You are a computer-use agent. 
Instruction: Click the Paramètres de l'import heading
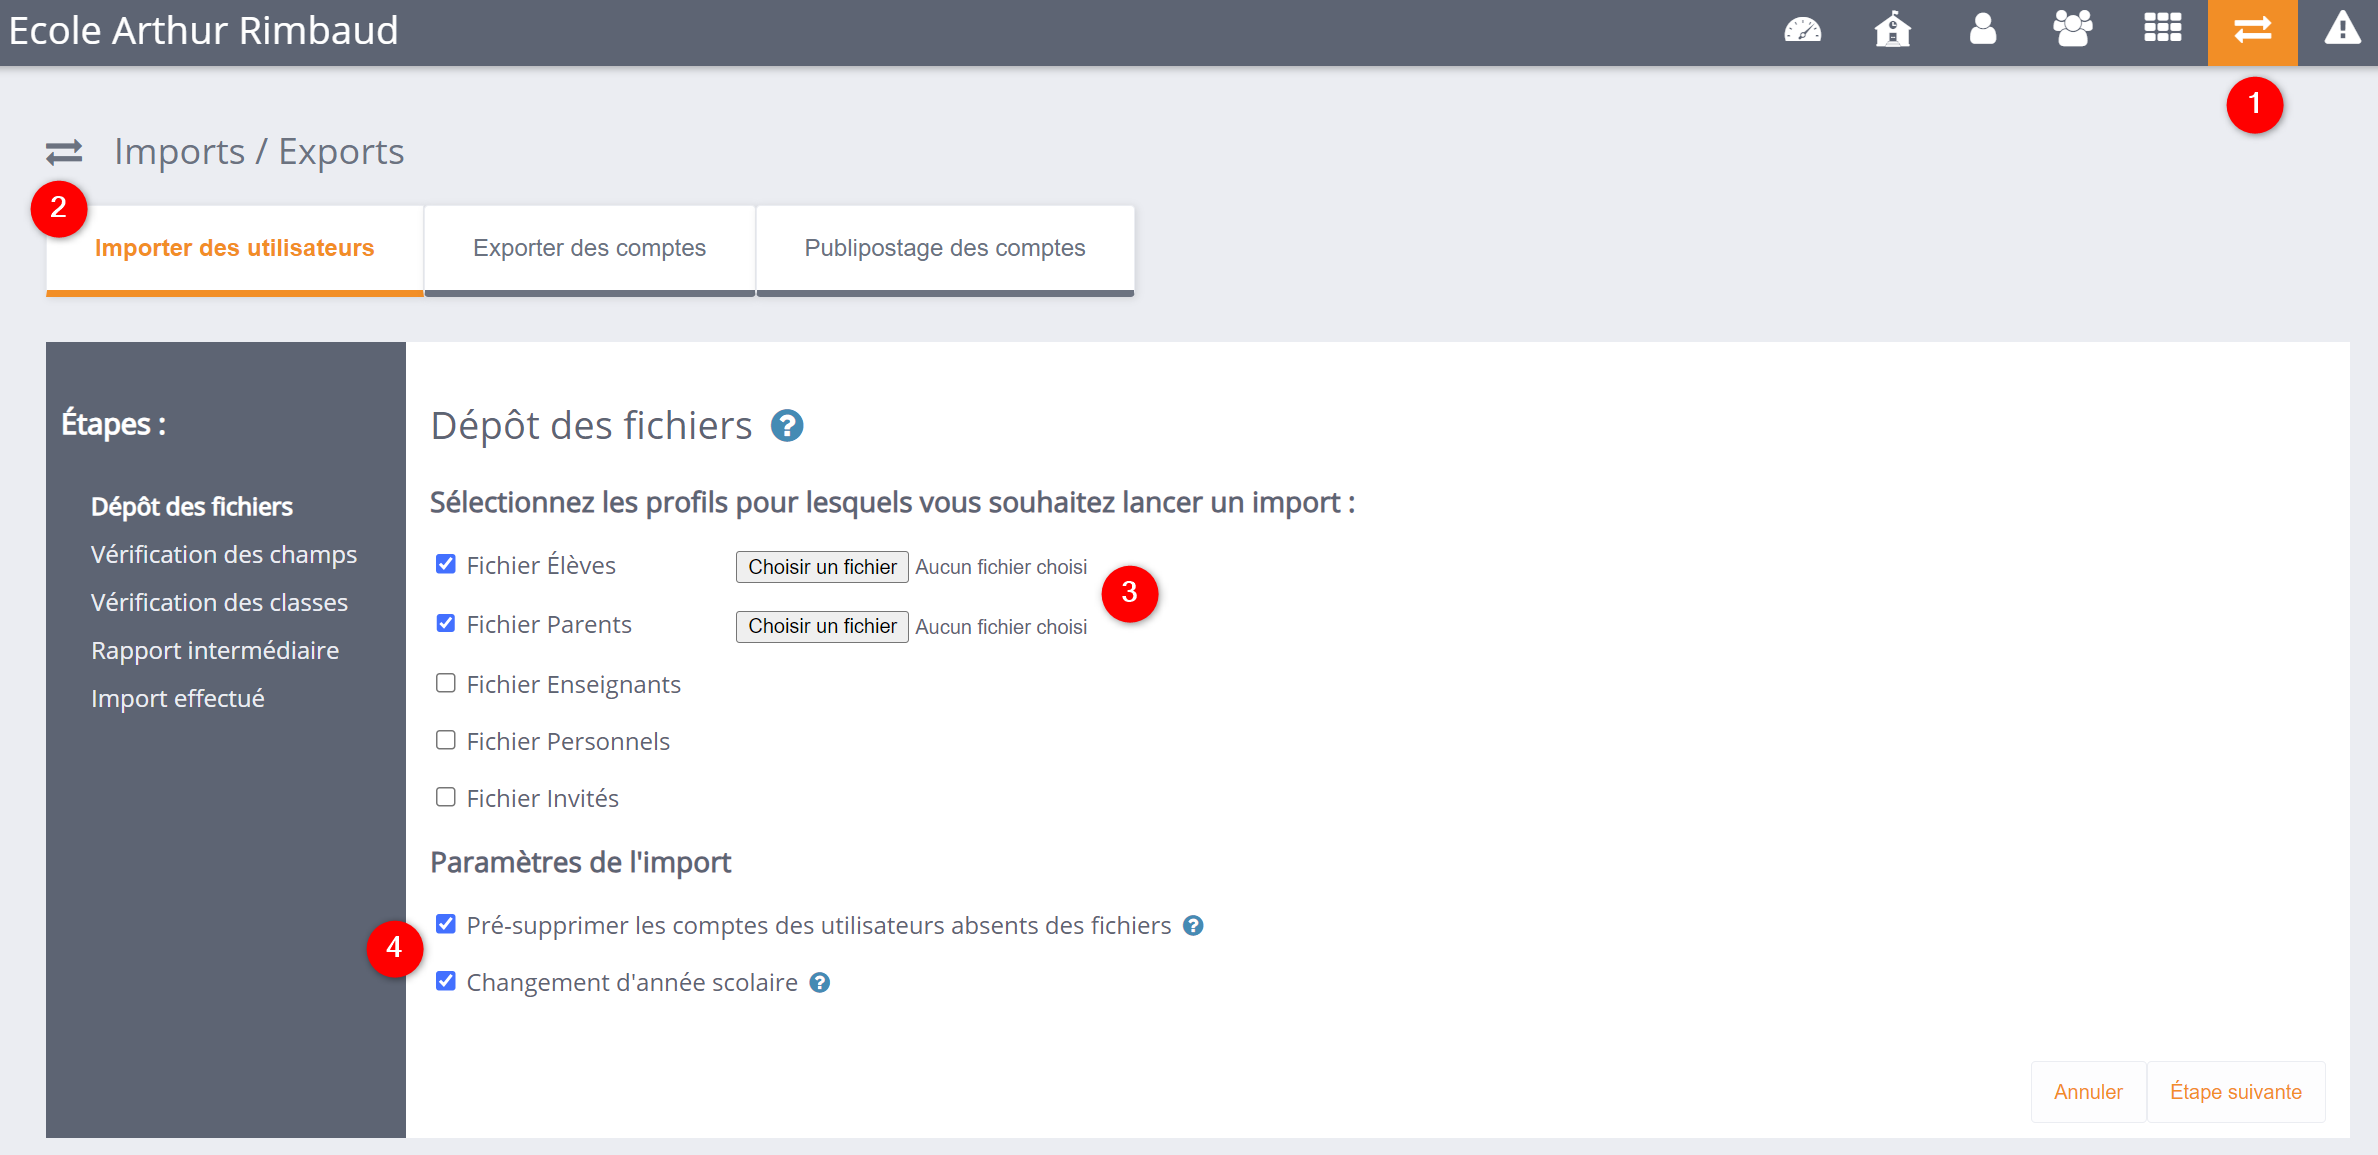coord(581,863)
